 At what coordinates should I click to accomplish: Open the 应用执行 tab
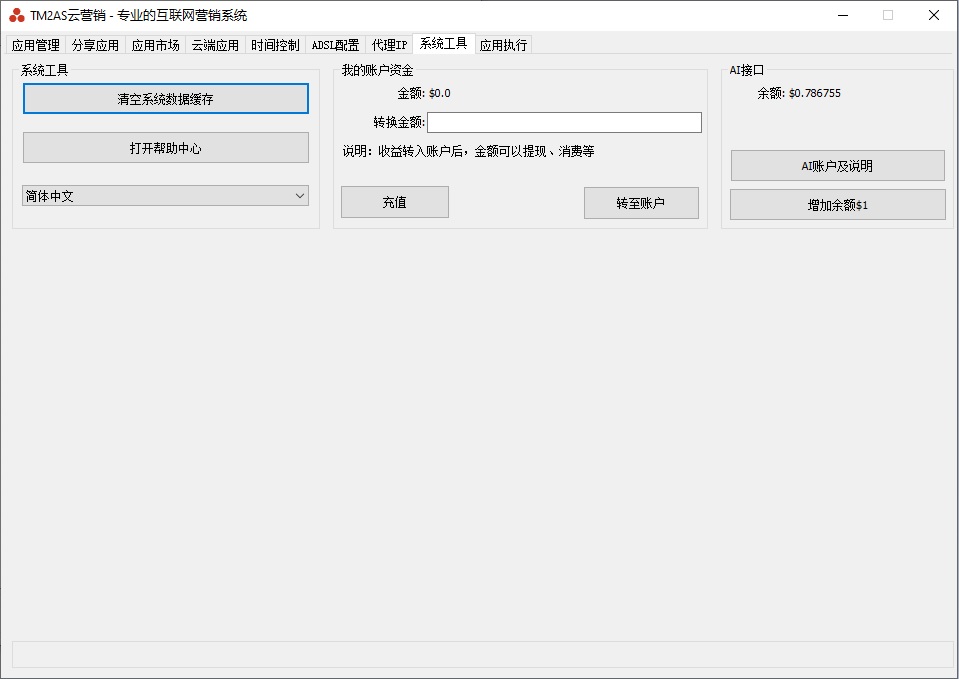tap(503, 45)
